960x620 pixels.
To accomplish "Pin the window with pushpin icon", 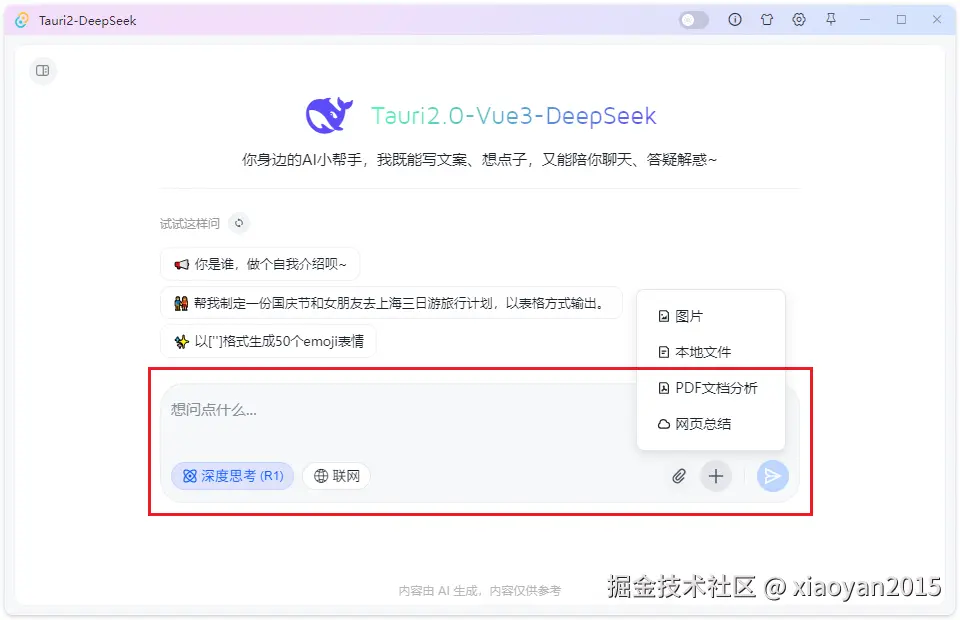I will pyautogui.click(x=831, y=20).
